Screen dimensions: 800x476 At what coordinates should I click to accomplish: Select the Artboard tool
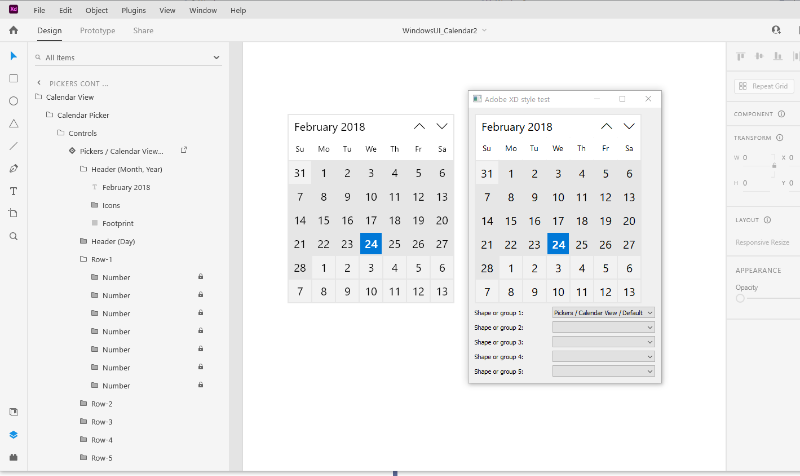click(13, 213)
